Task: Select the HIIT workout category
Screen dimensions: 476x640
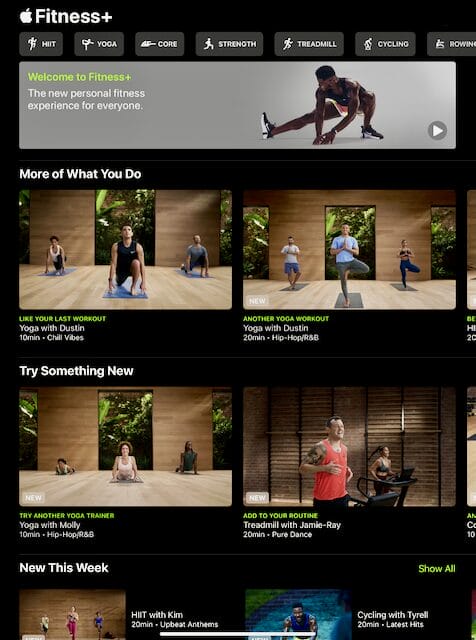Action: (41, 44)
